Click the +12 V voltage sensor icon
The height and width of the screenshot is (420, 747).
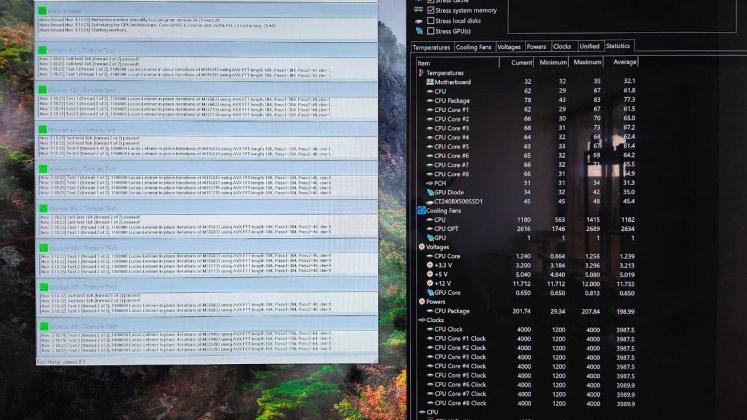(x=429, y=283)
